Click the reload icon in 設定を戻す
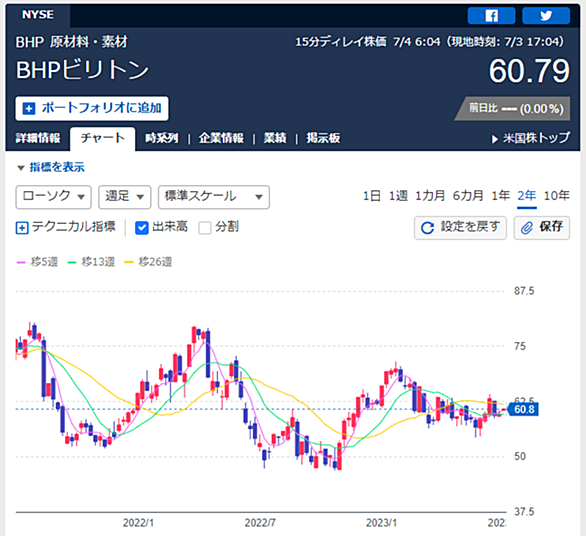586x536 pixels. coord(427,228)
